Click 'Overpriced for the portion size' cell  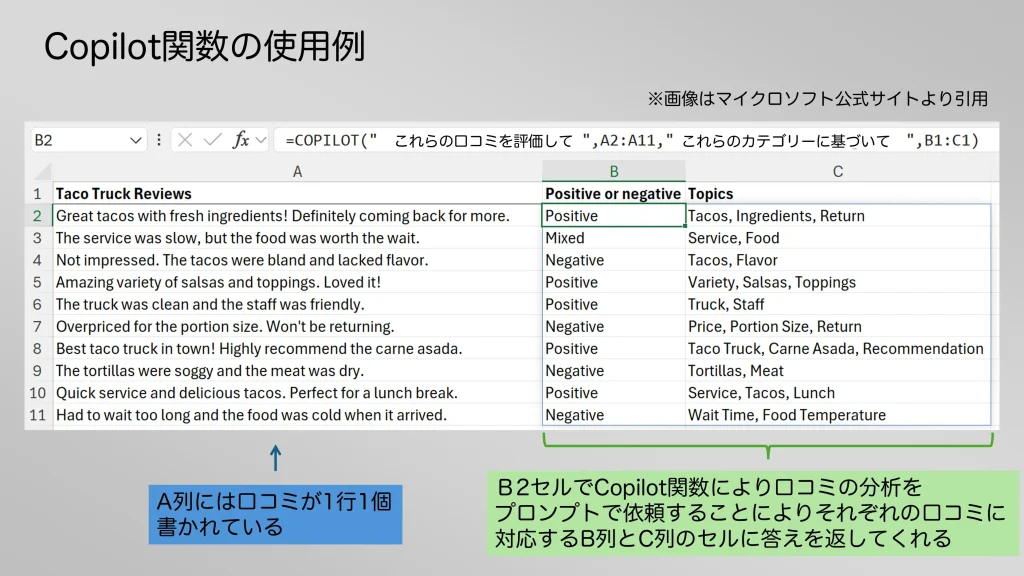pyautogui.click(x=297, y=327)
